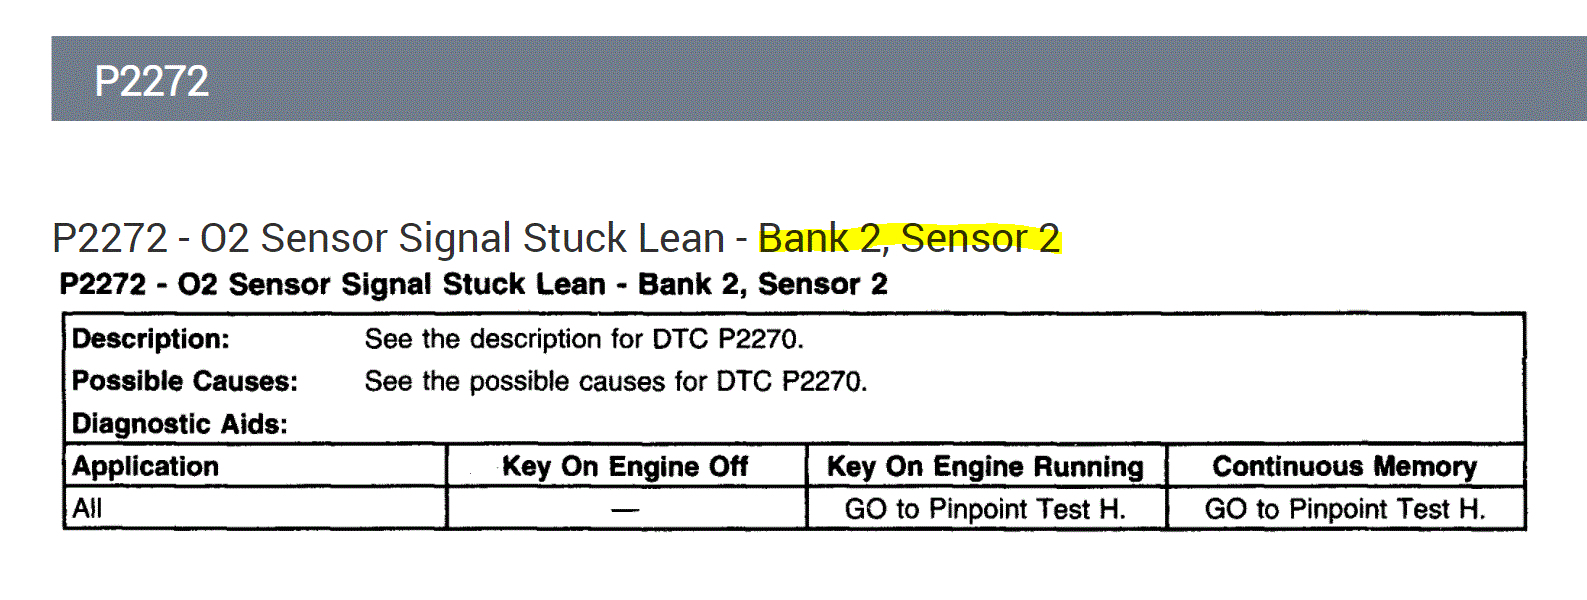1587x600 pixels.
Task: Select the "All" application cell
Action: coord(88,508)
